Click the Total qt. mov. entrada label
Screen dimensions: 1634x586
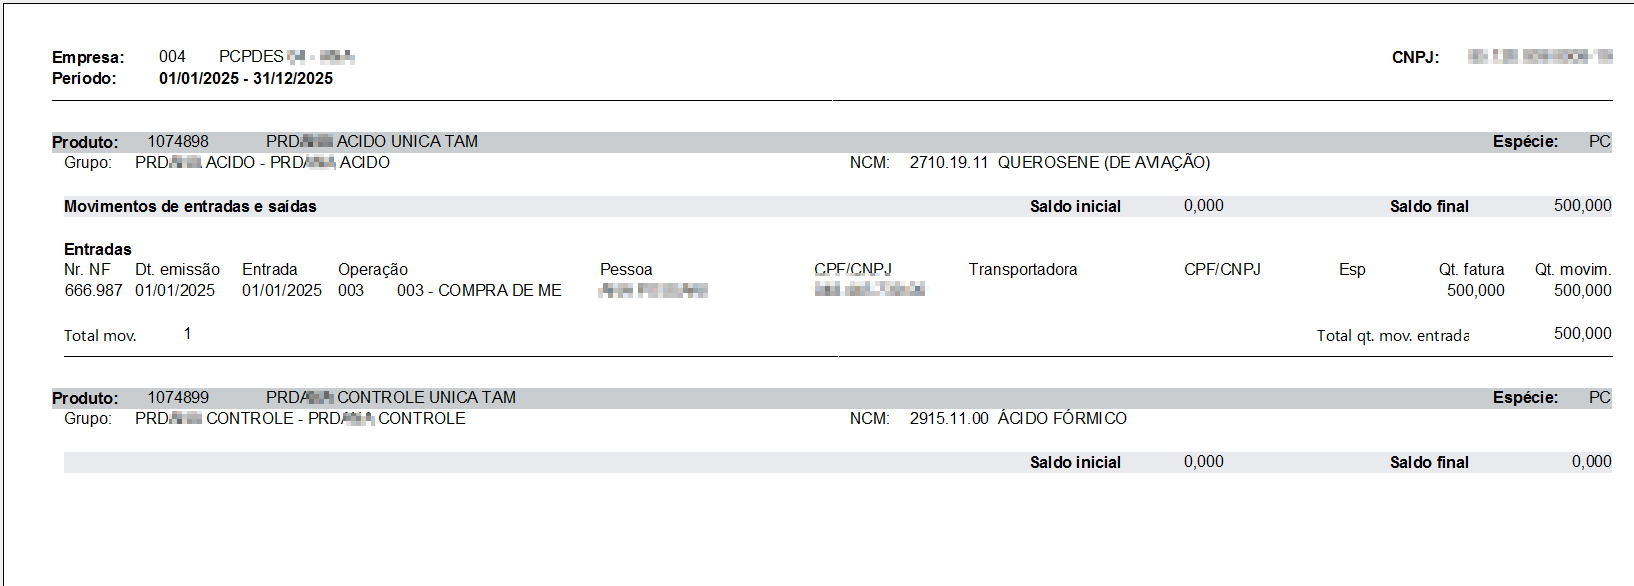pyautogui.click(x=1392, y=335)
